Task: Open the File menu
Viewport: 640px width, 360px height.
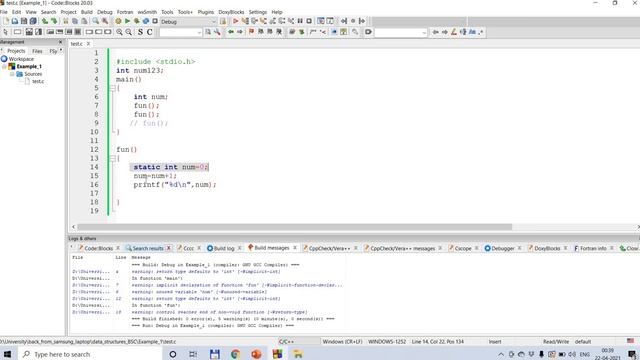Action: [x=4, y=12]
